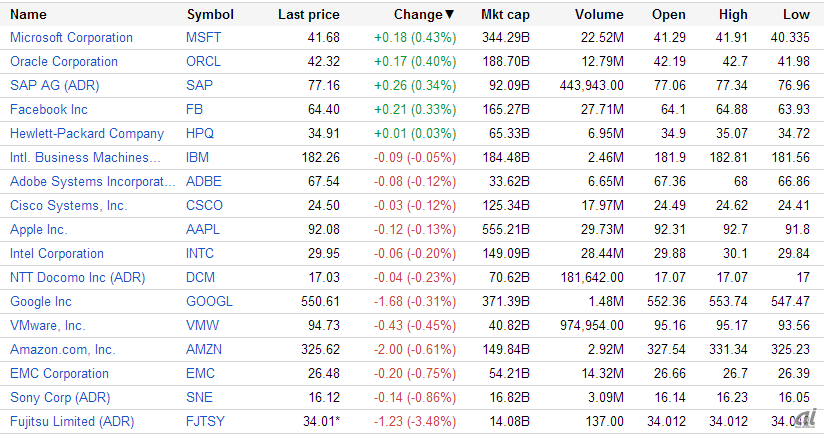Click the Change column sort arrow
Viewport: 824px width, 436px height.
tap(449, 15)
